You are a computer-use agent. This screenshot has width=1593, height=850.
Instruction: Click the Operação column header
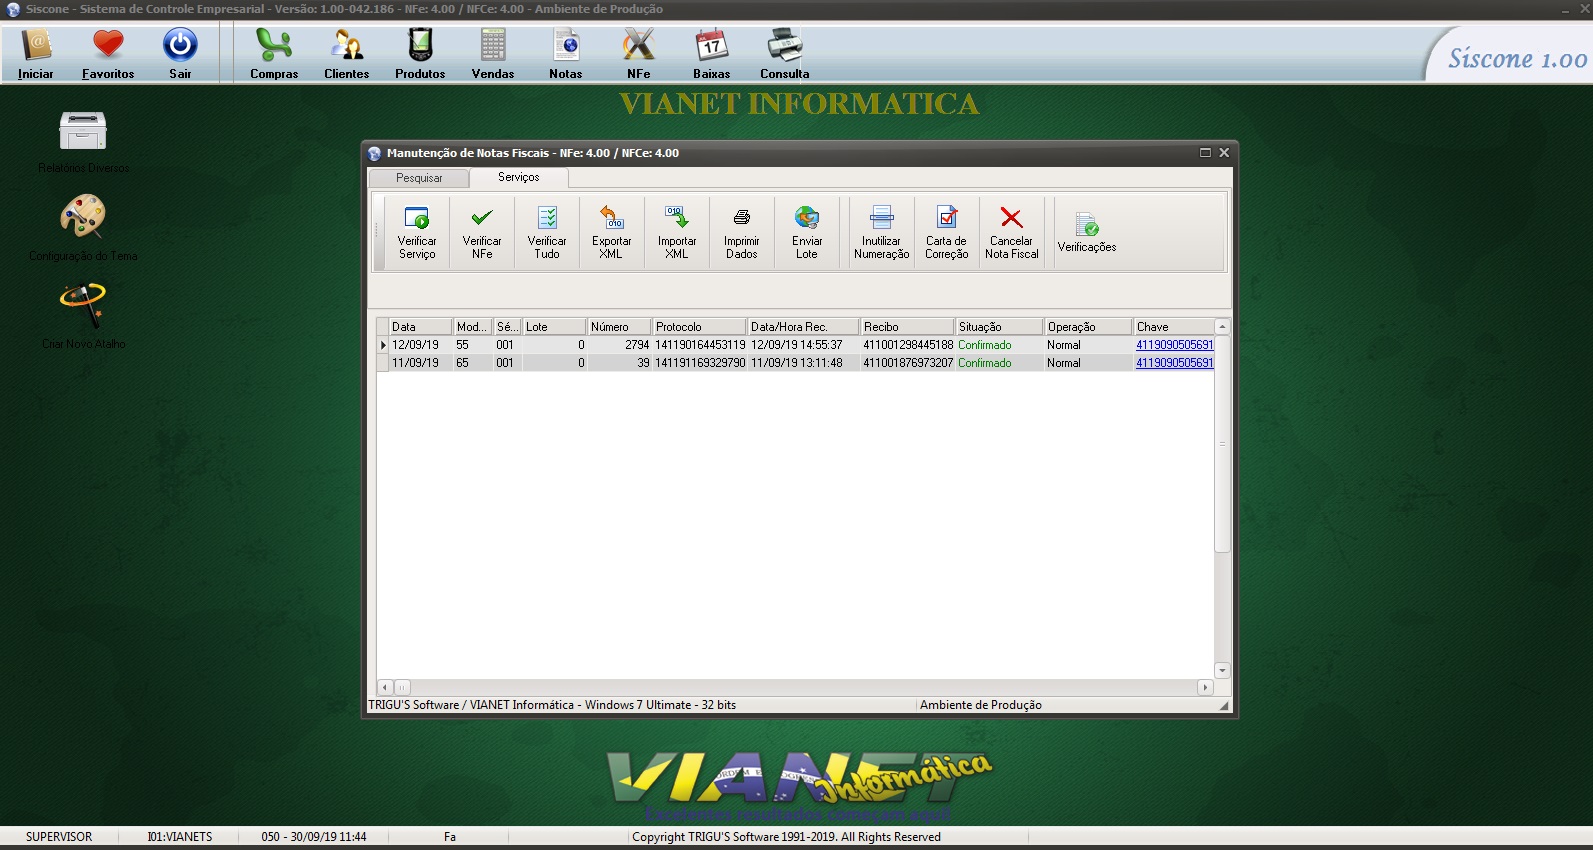pos(1088,327)
